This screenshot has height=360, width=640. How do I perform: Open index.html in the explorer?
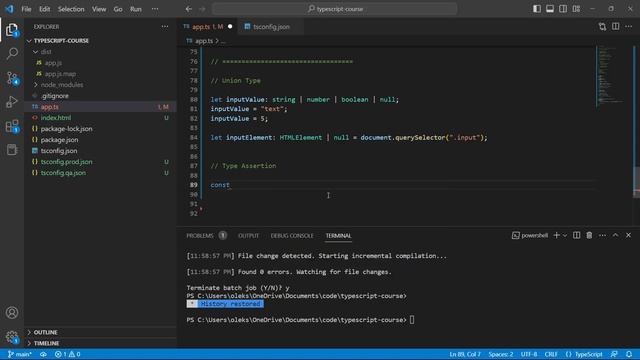tap(56, 118)
